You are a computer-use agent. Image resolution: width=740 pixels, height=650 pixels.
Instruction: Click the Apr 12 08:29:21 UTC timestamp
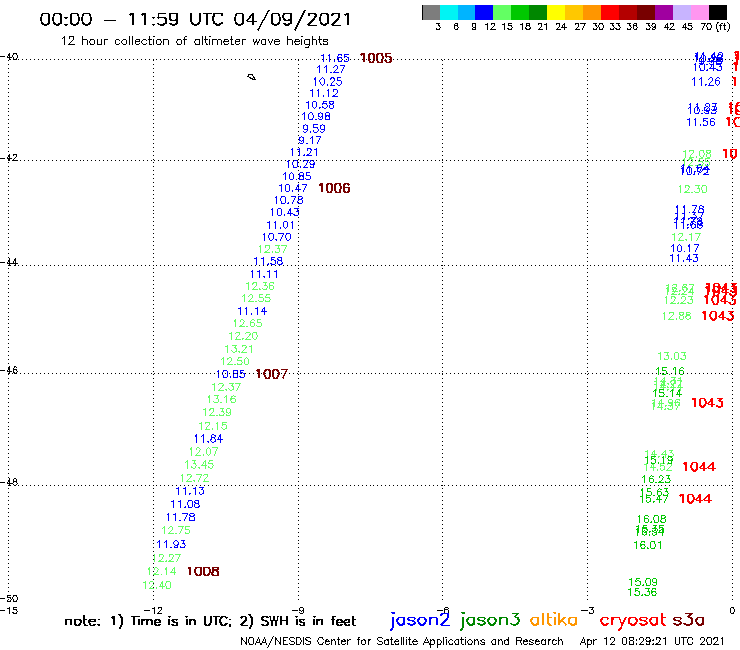point(652,641)
